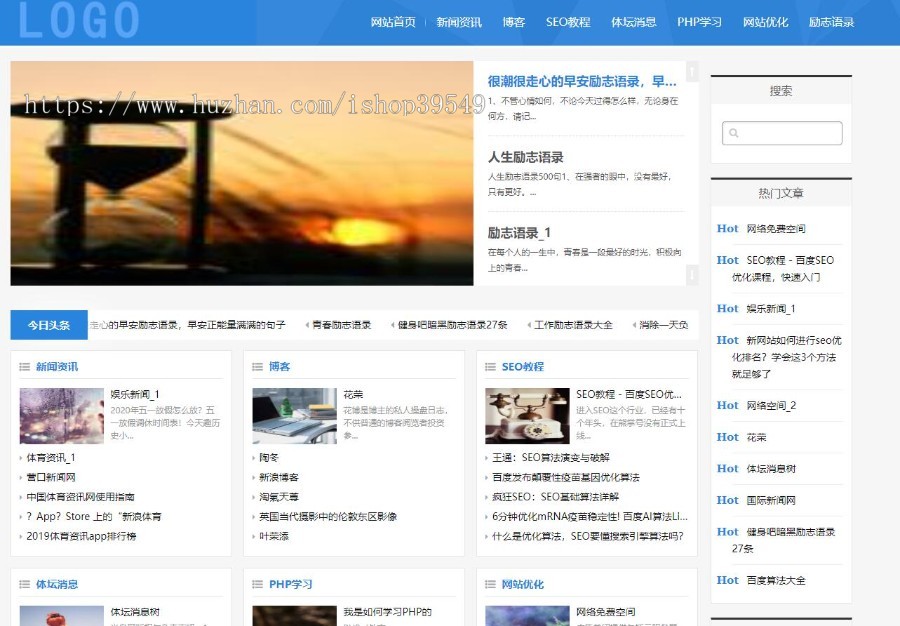Viewport: 900px width, 626px height.
Task: Click the list icon beside 新闻资讯
Action: point(25,367)
